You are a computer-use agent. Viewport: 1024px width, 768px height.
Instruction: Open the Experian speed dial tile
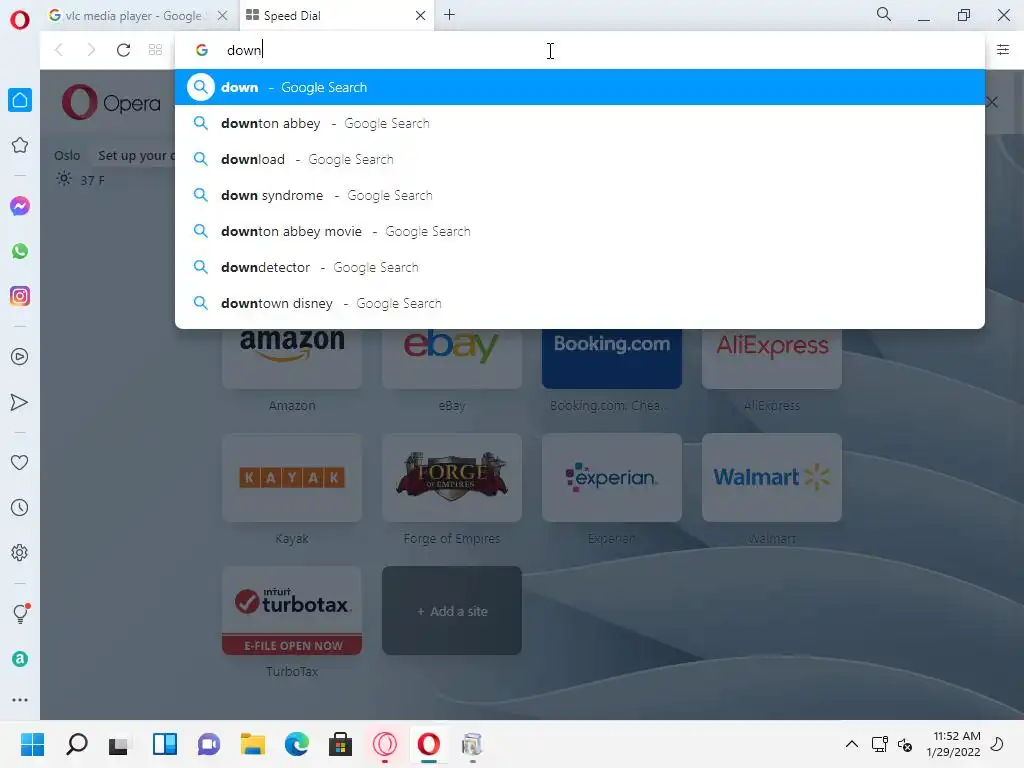tap(612, 477)
